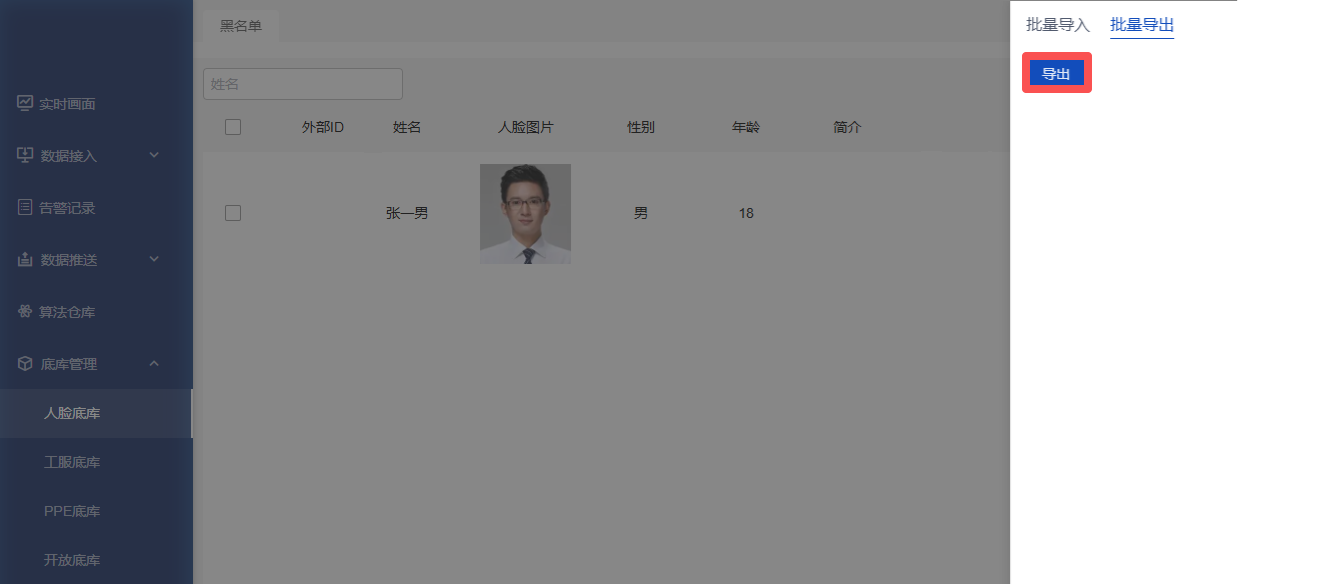Open 人脸底库 in the sidebar

pyautogui.click(x=72, y=413)
